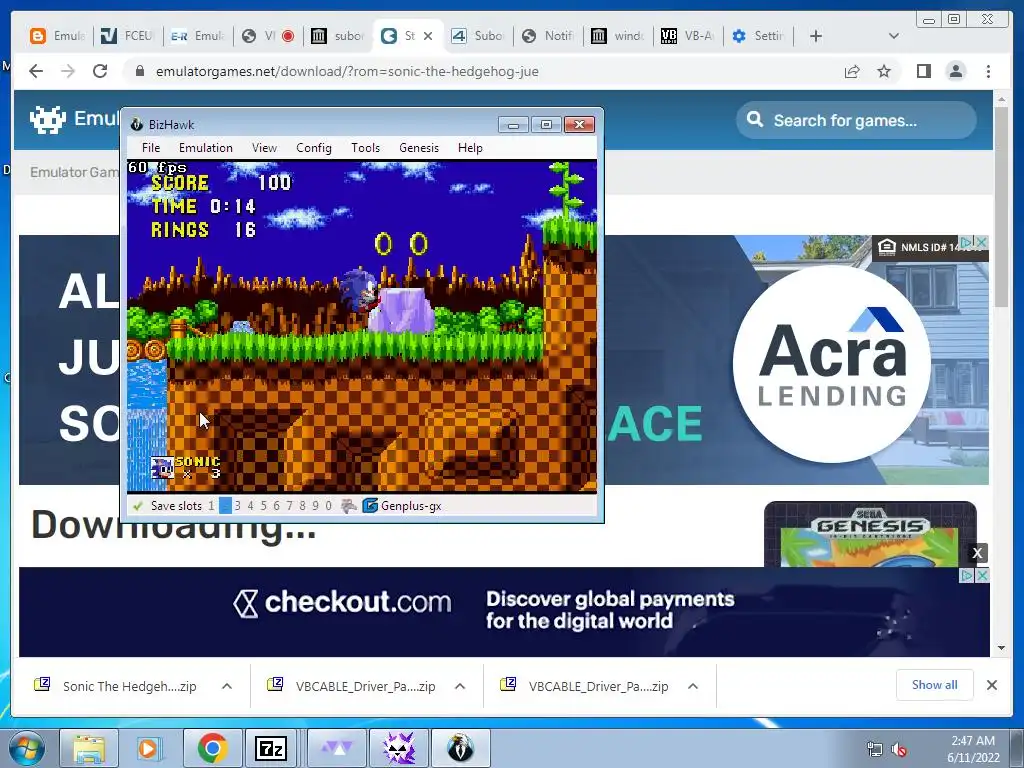Click the Genesis game cover thumbnail
Screen dimensions: 1024x768
coord(870,535)
